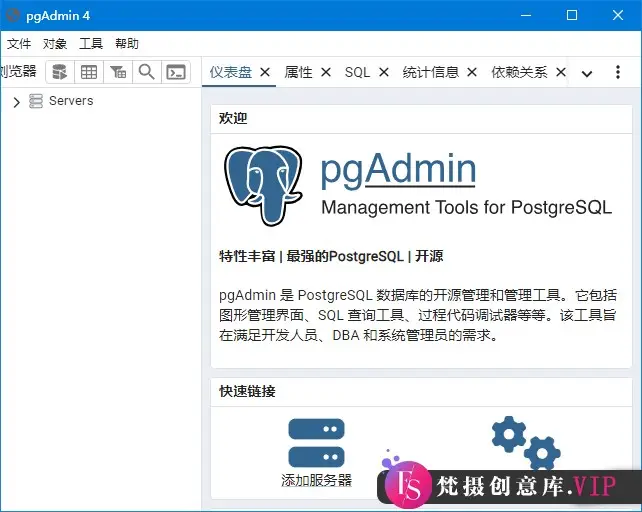The height and width of the screenshot is (512, 642).
Task: Click the pgAdmin 4 title bar icon
Action: point(13,15)
